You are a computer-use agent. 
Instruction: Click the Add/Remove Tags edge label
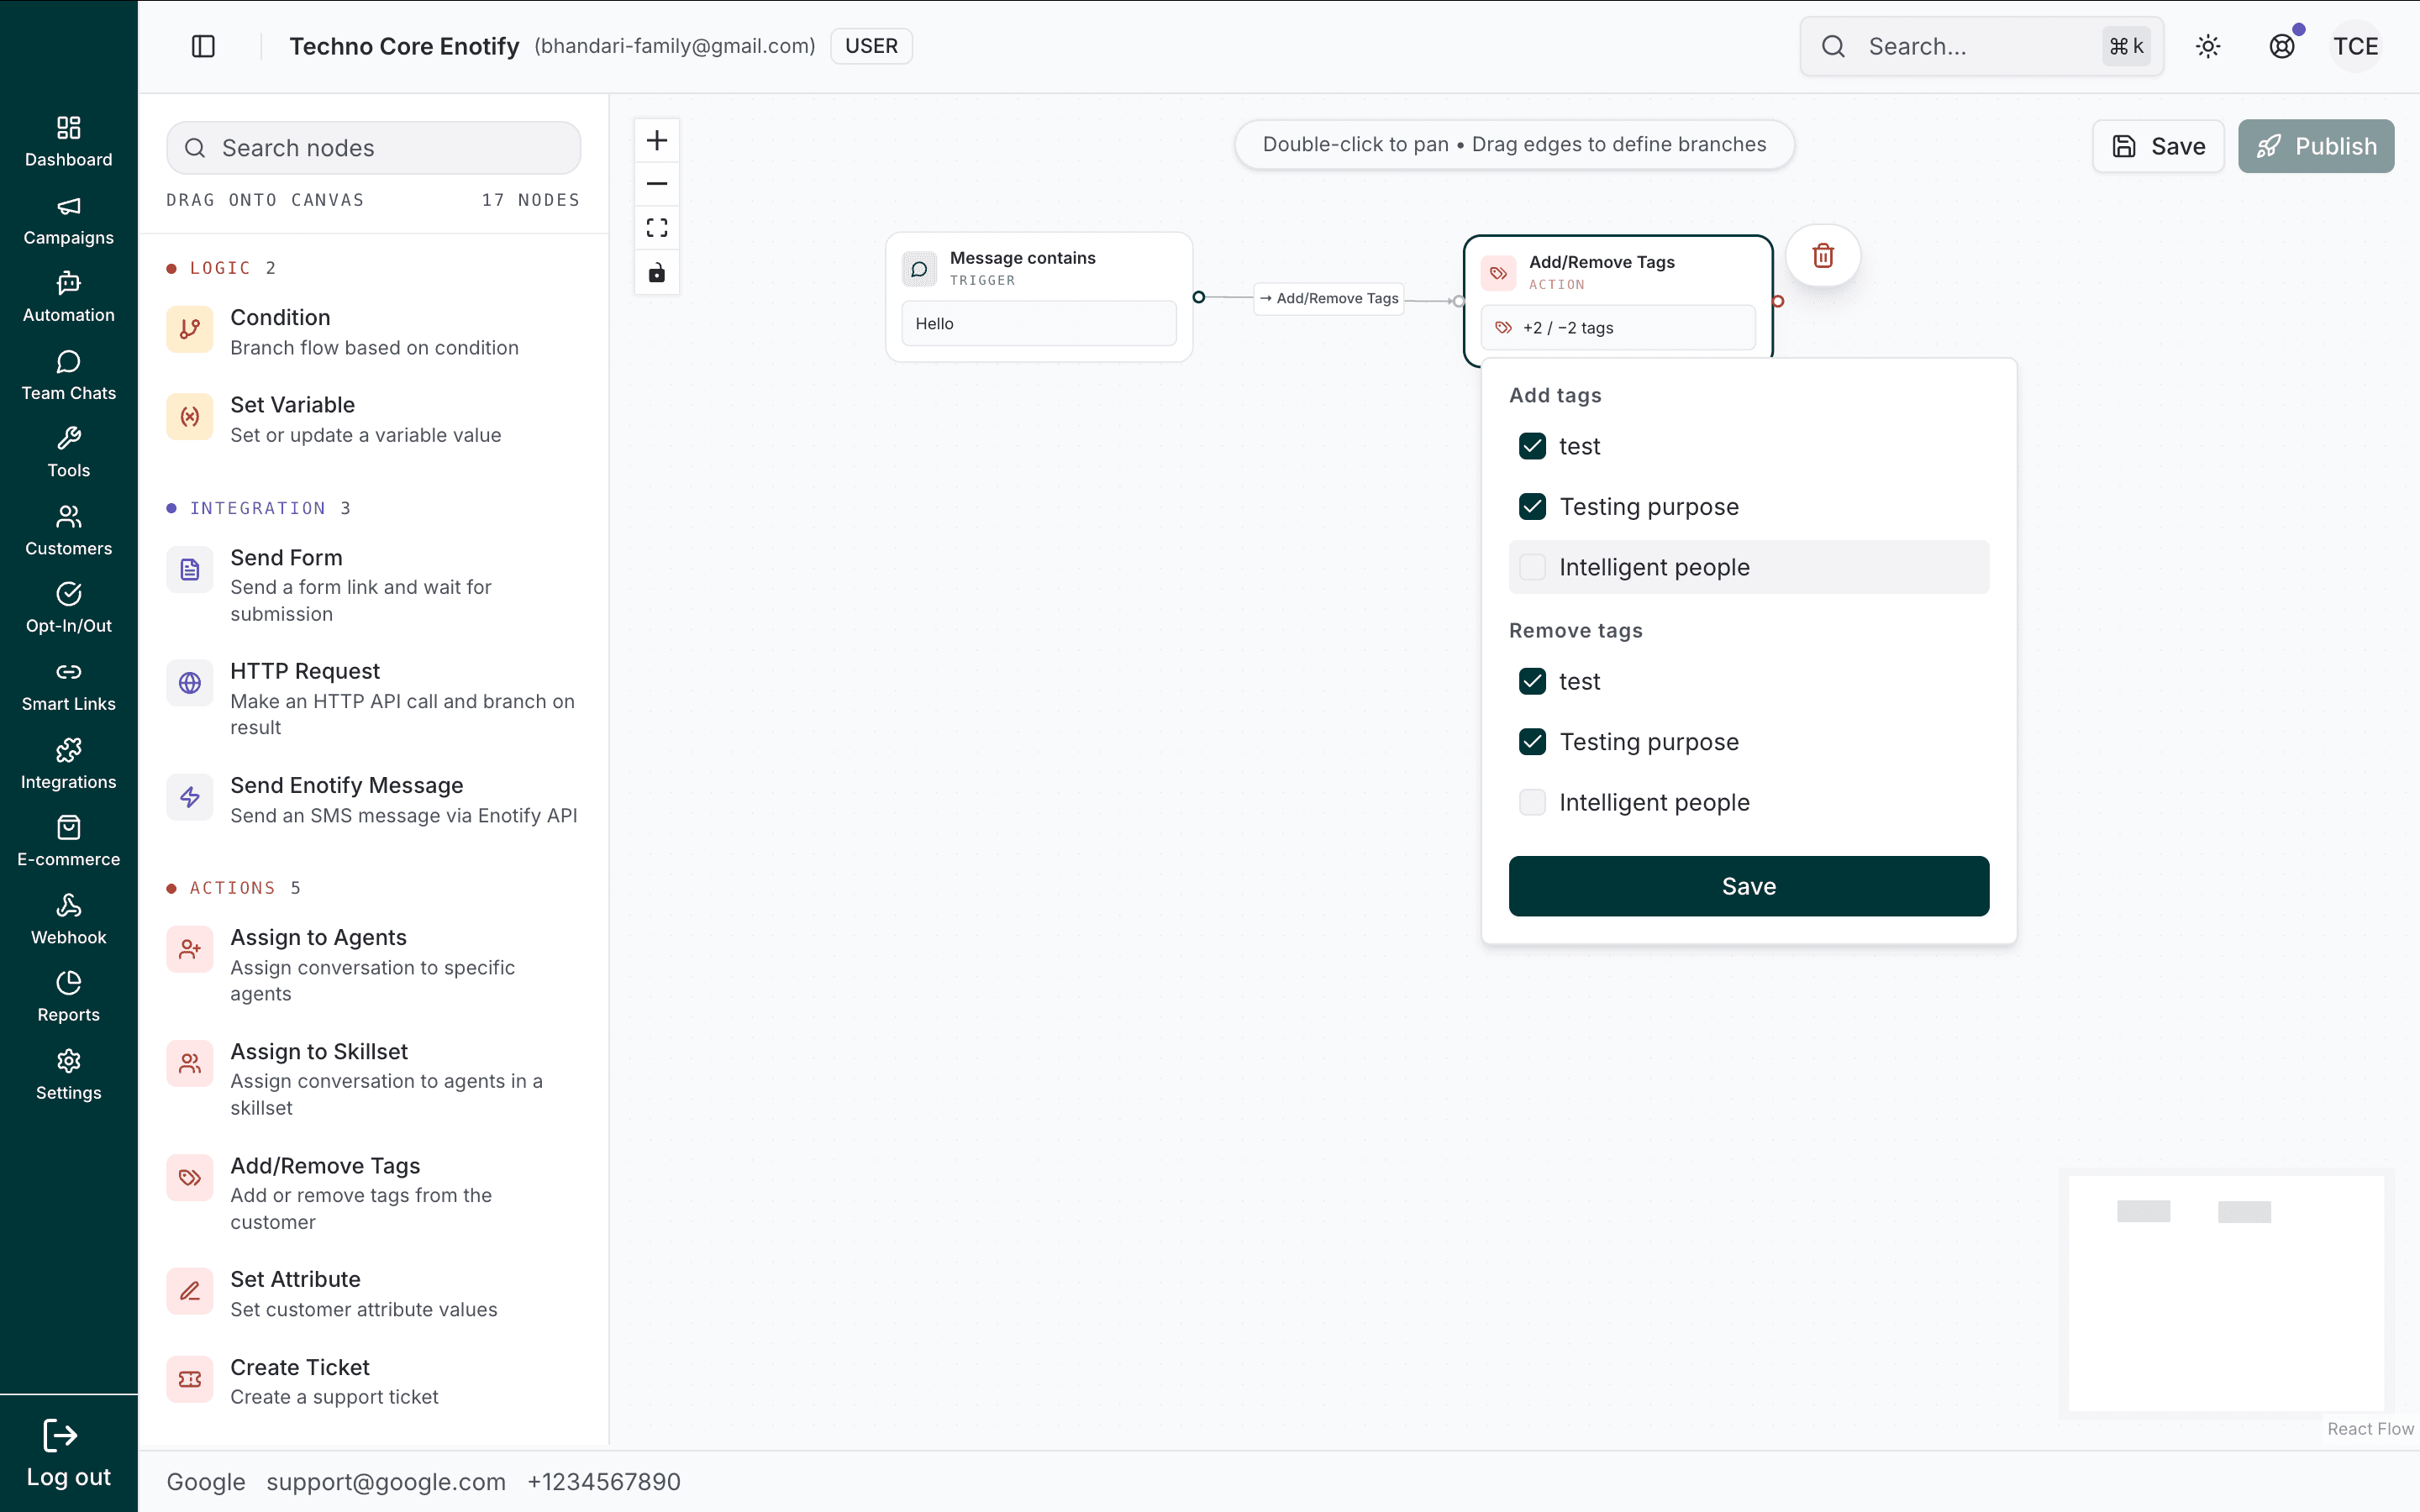coord(1329,298)
